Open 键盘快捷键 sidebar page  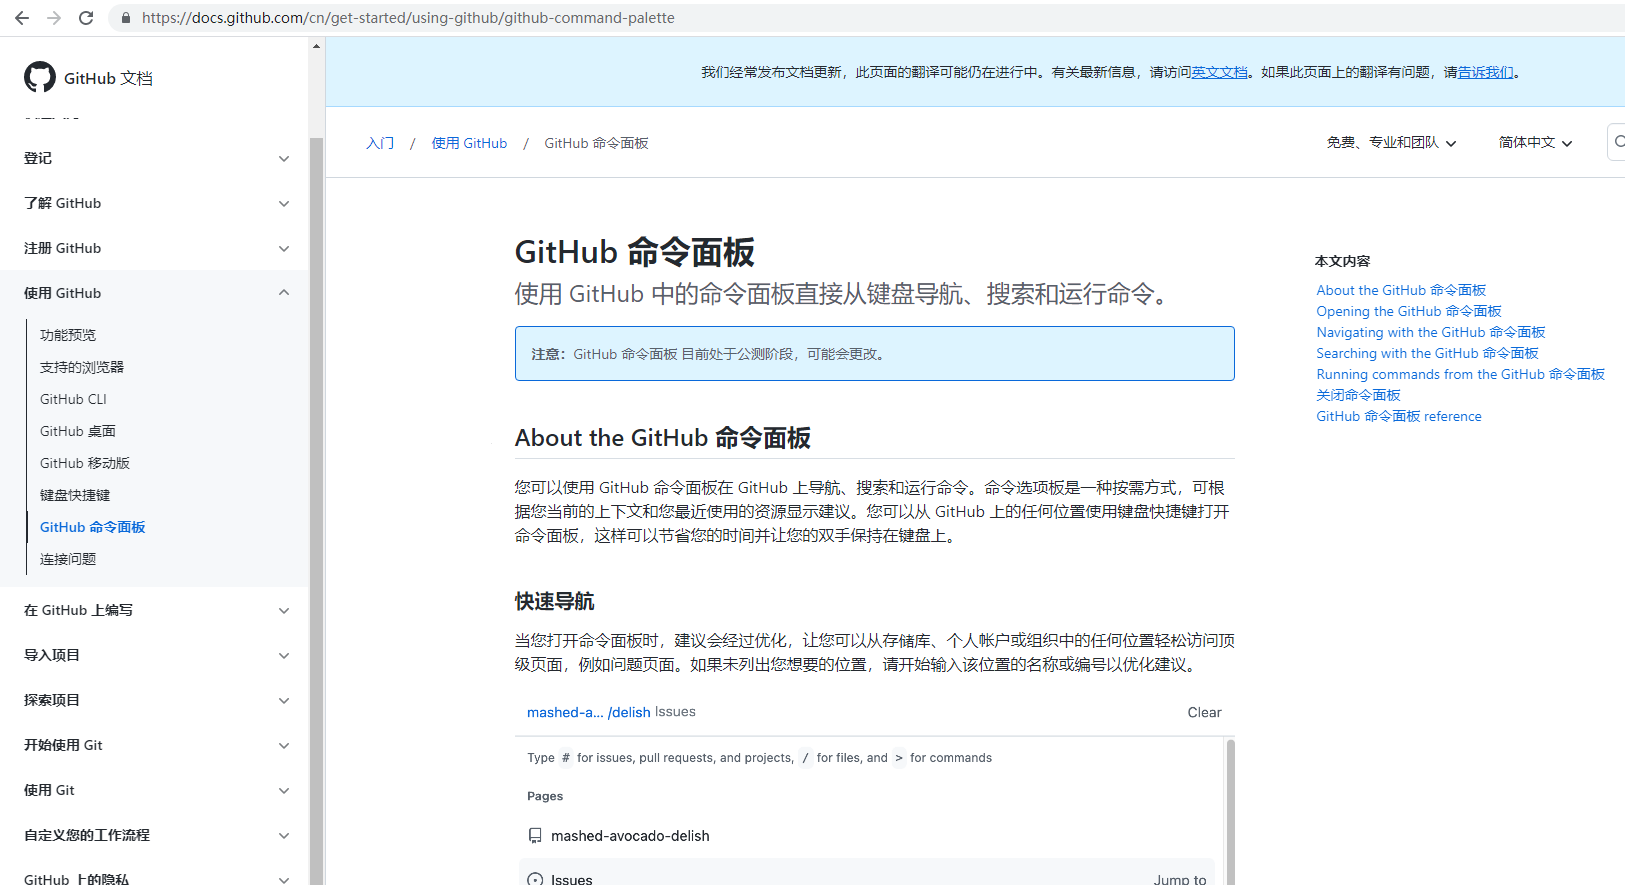click(75, 495)
